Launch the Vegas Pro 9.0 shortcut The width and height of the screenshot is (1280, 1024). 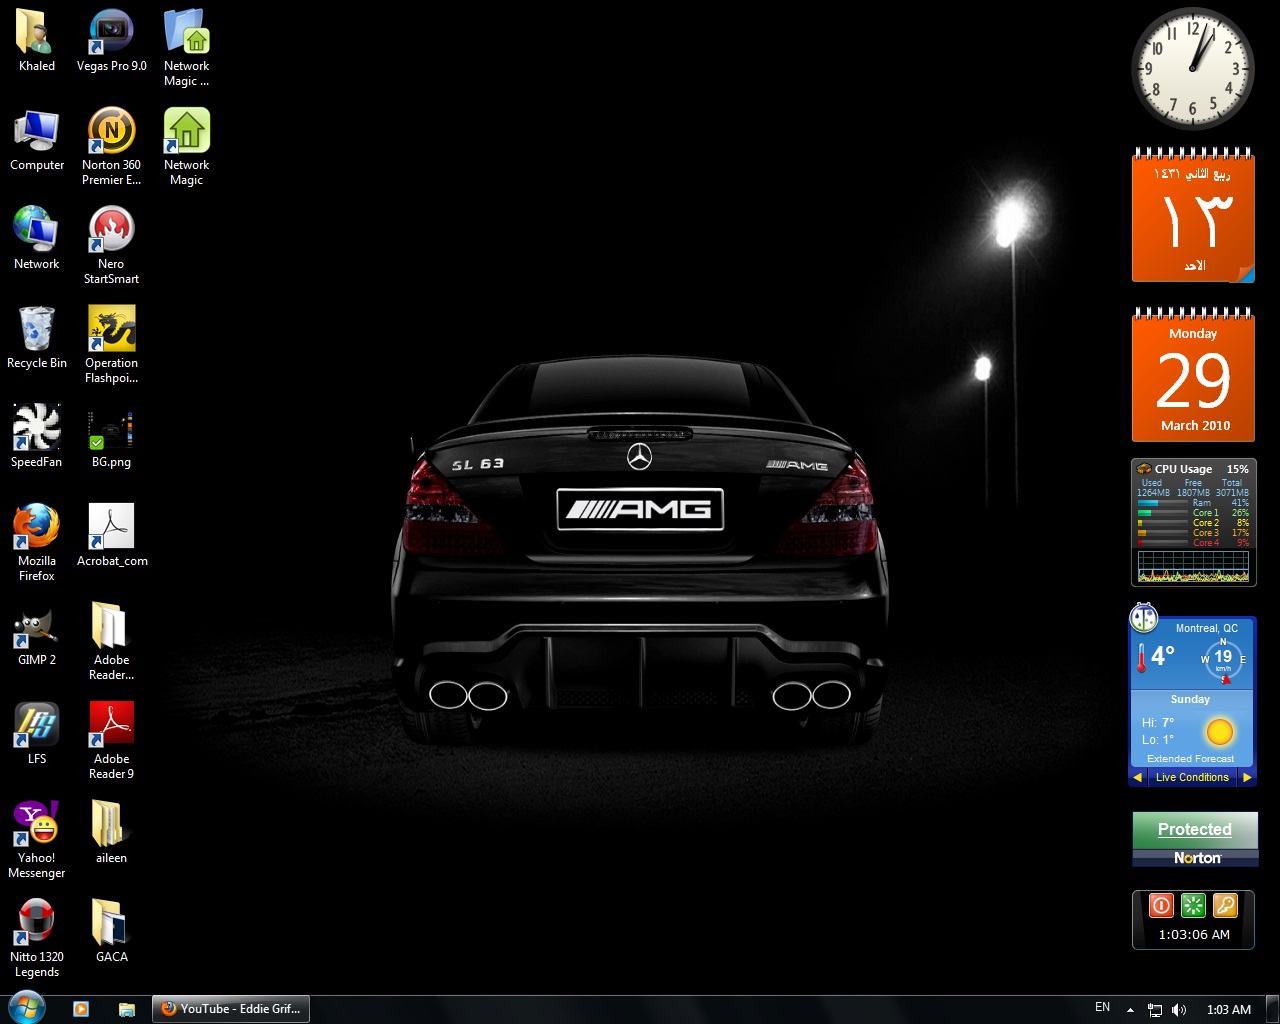112,41
